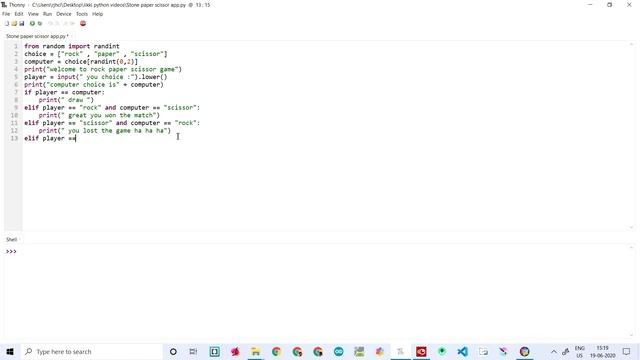640x360 pixels.
Task: Start debugging with the bug icon
Action: coord(40,24)
